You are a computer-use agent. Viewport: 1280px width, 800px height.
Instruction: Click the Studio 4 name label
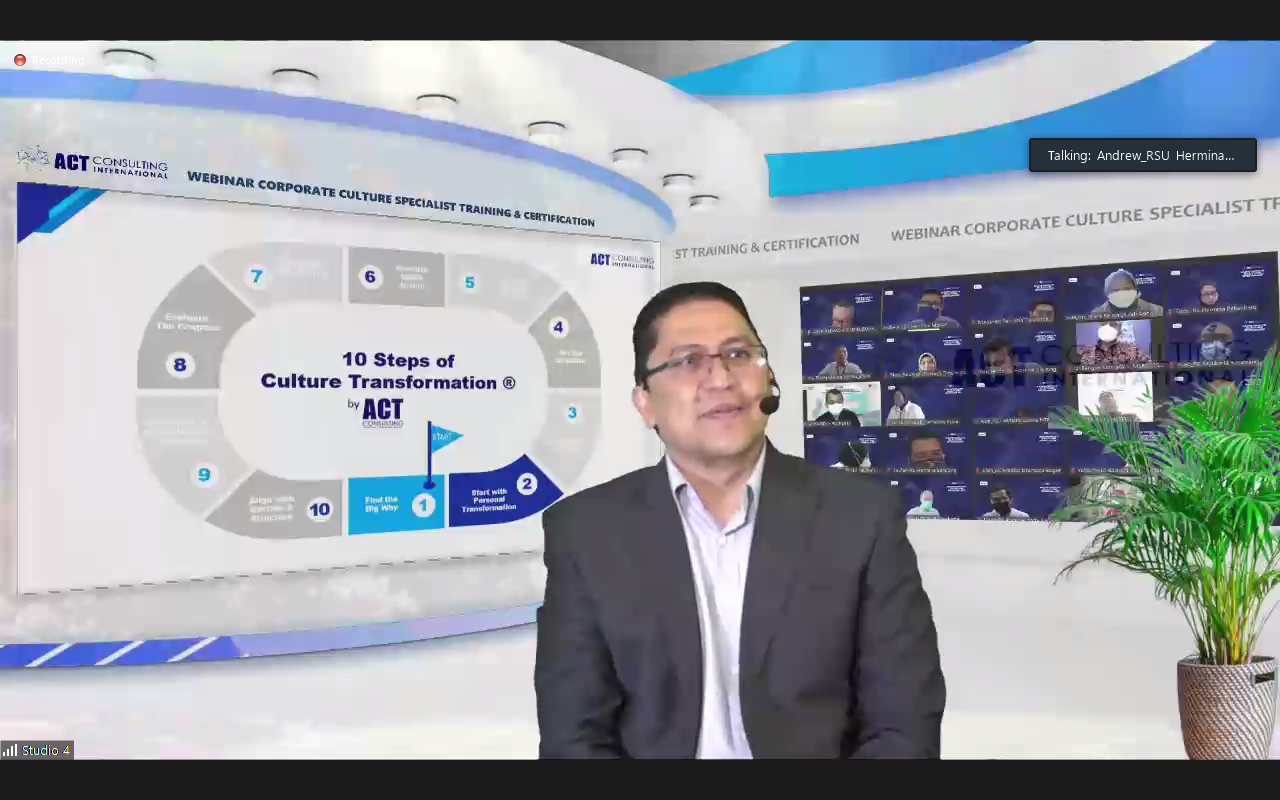point(46,750)
